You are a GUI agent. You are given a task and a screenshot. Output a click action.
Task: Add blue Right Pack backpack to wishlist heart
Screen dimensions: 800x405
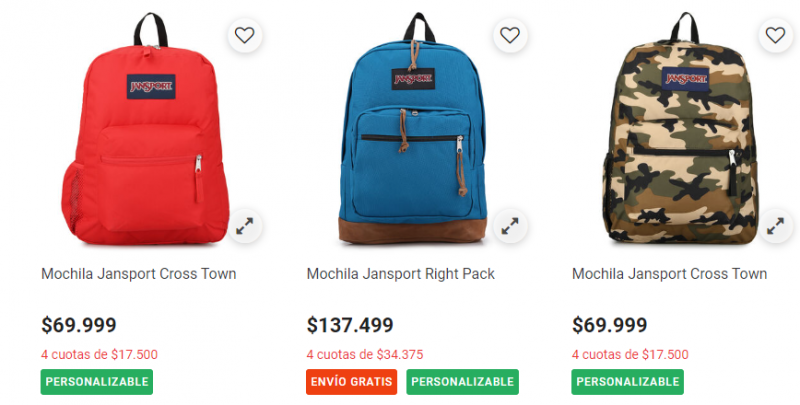click(510, 35)
